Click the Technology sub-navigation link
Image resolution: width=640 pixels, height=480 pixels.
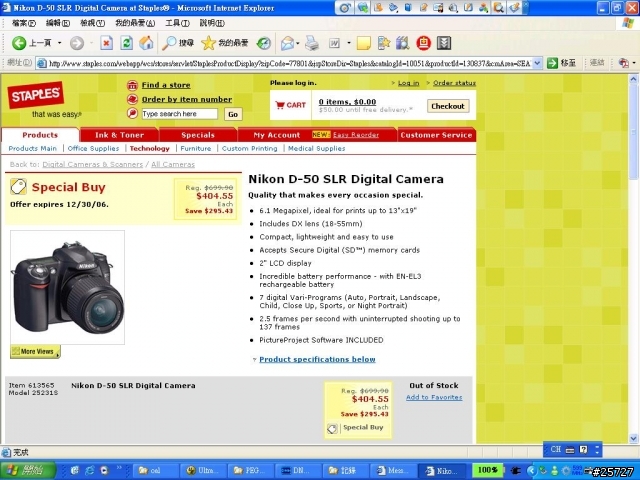click(x=149, y=148)
